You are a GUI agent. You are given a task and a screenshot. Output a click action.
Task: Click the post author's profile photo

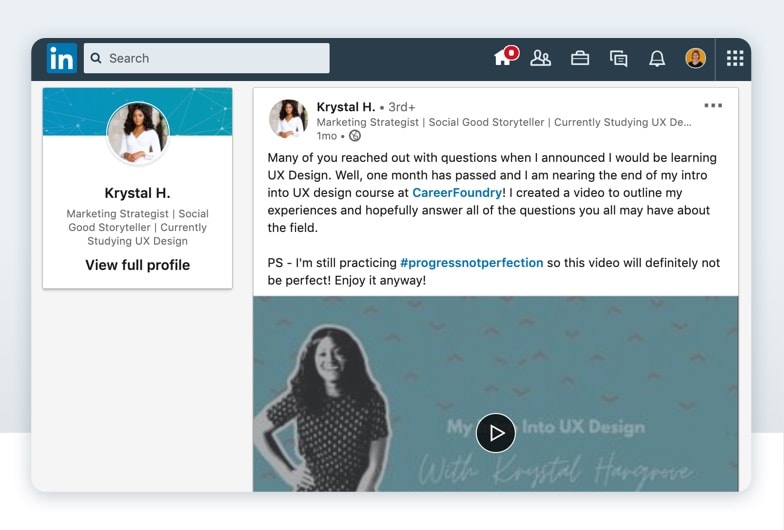pyautogui.click(x=289, y=119)
